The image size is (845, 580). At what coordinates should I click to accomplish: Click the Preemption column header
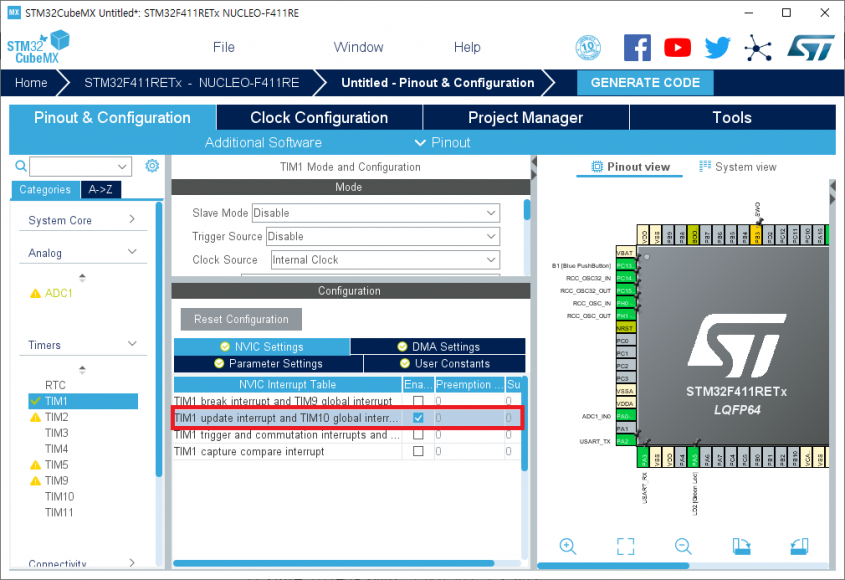coord(469,384)
